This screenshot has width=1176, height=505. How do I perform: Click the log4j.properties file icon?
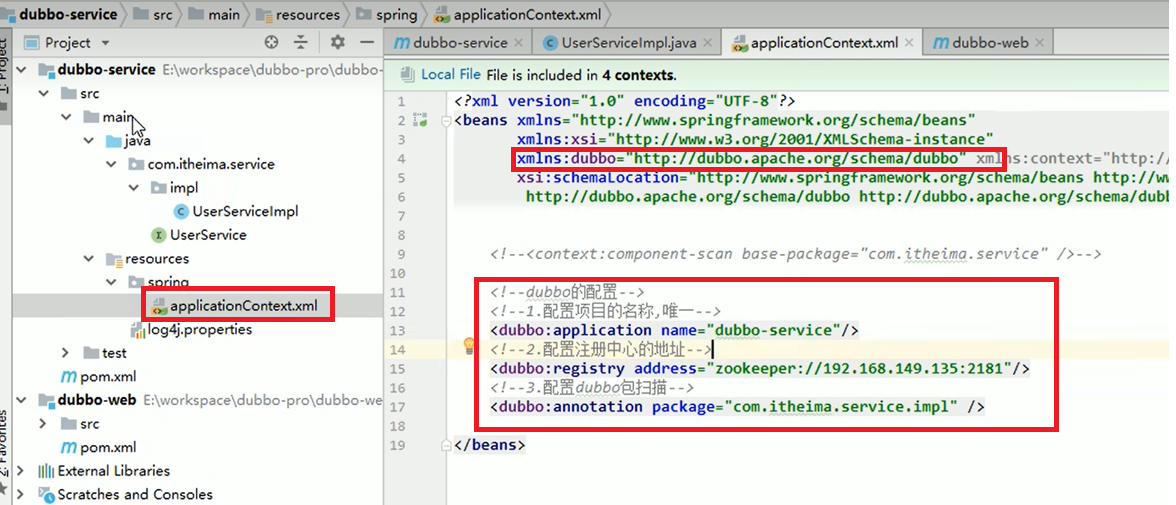click(x=137, y=329)
